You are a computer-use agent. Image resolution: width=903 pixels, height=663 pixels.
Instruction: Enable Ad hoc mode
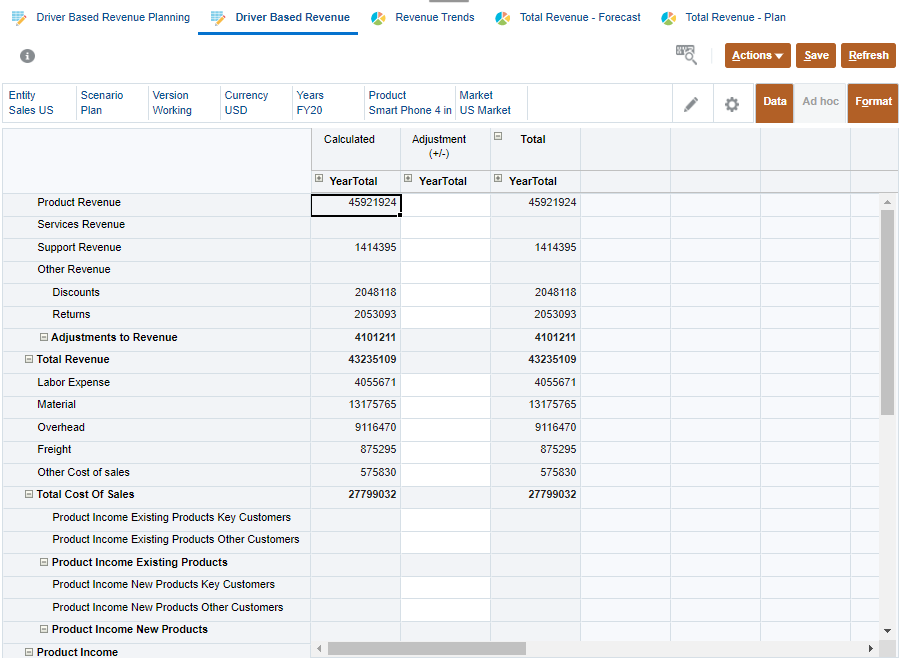pos(820,103)
